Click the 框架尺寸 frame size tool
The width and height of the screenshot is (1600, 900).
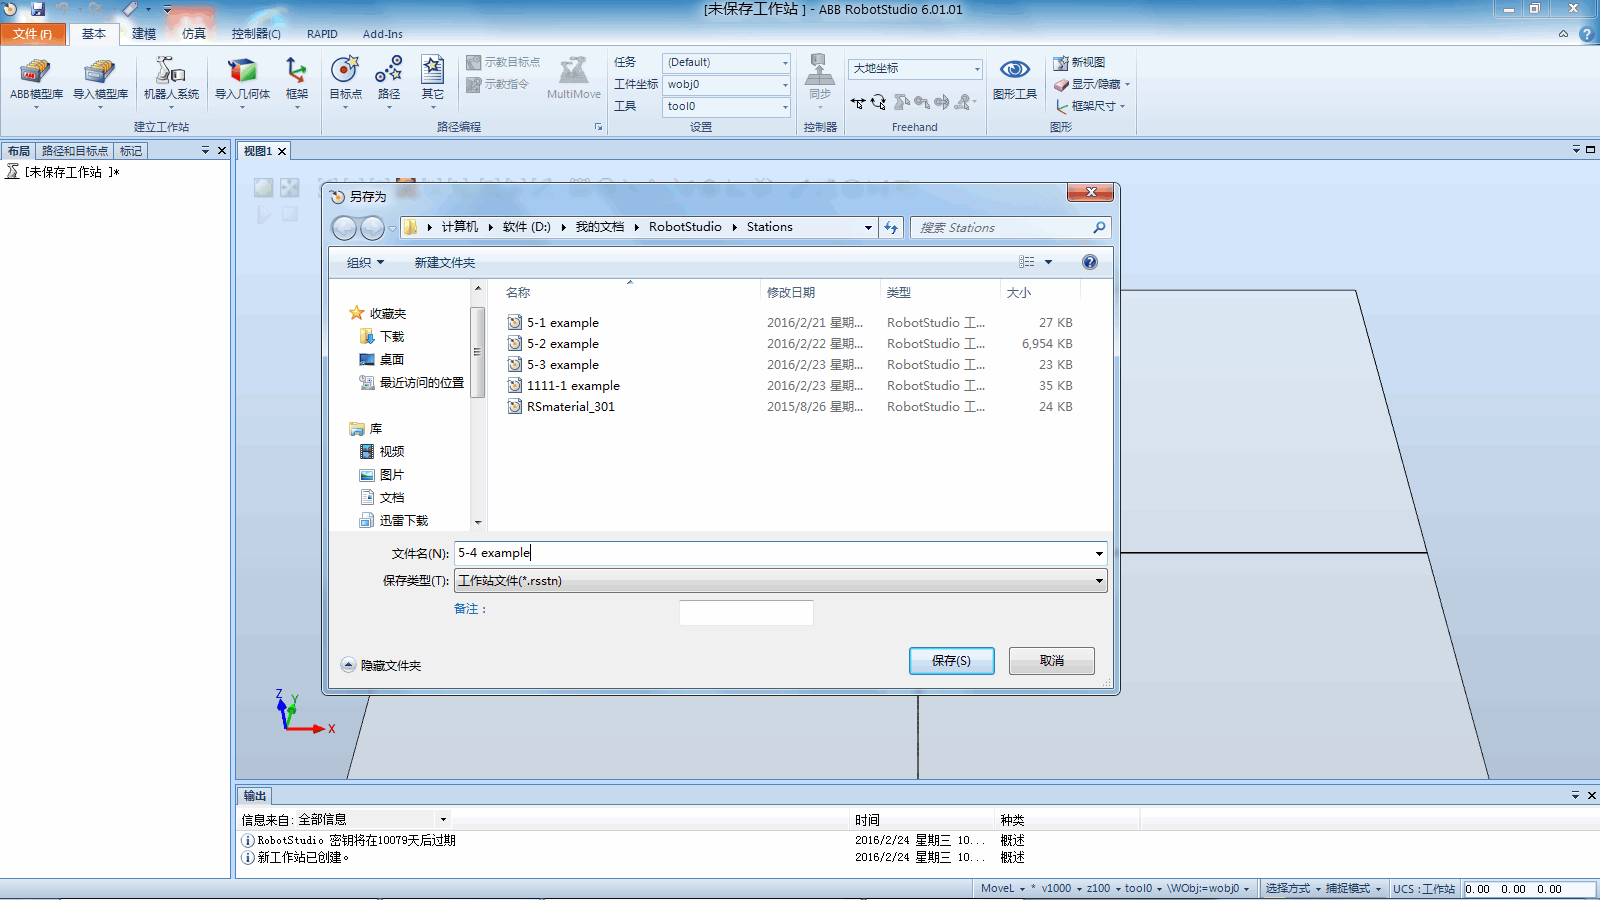pos(1089,106)
